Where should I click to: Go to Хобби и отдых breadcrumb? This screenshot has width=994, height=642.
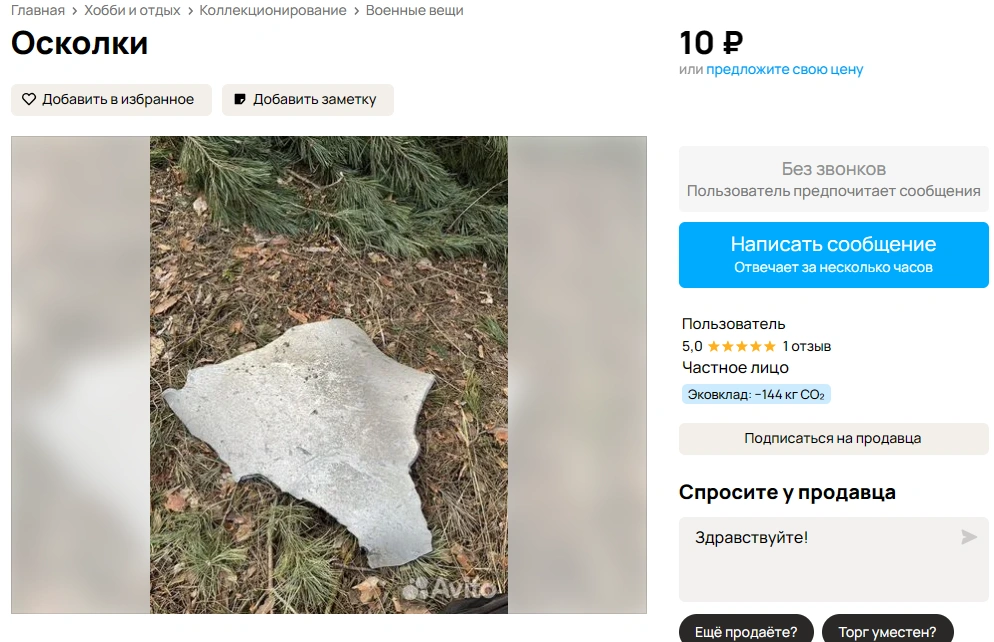[x=132, y=10]
